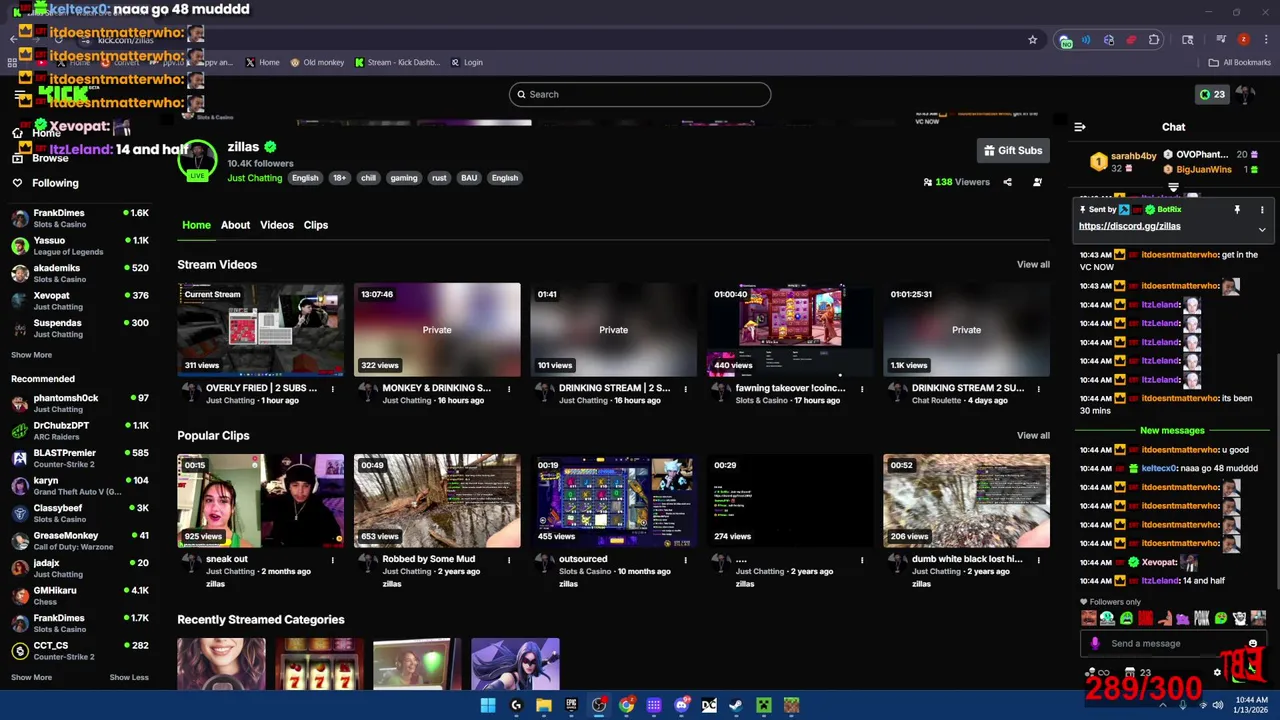Screen dimensions: 1280x720
Task: Click the 138 Viewers count
Action: (956, 182)
